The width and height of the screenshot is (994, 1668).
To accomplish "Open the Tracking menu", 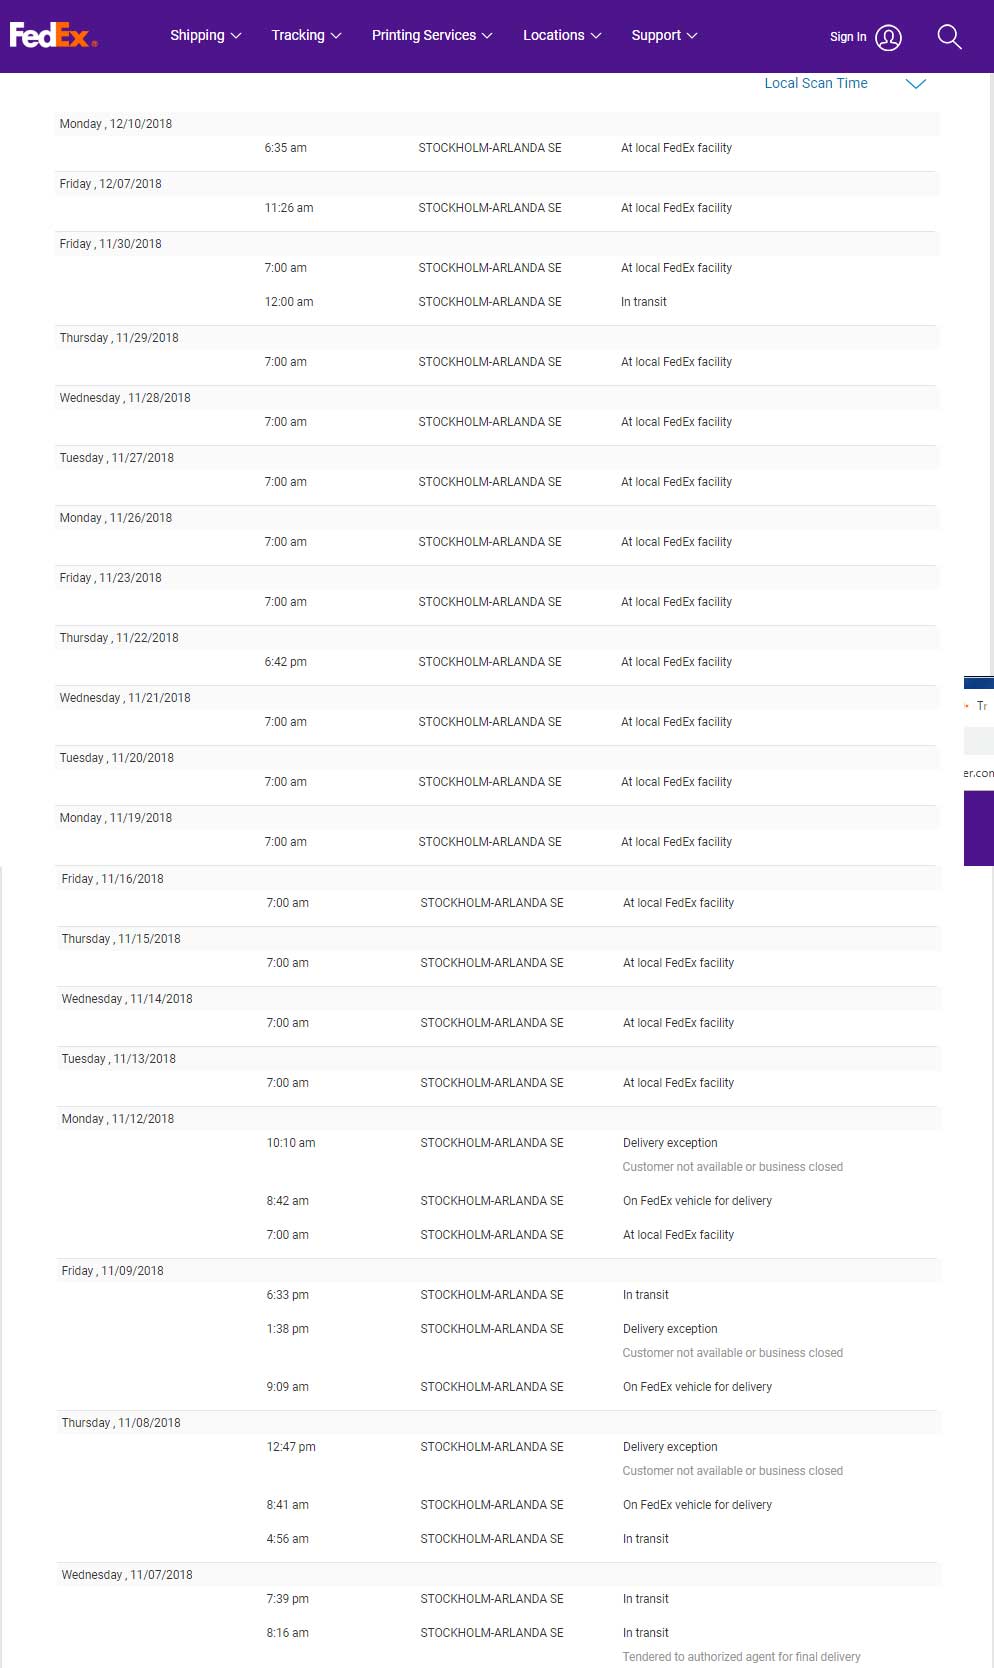I will click(306, 35).
